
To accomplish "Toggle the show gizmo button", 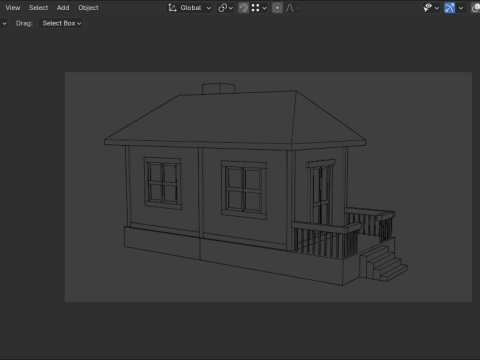I will click(450, 8).
